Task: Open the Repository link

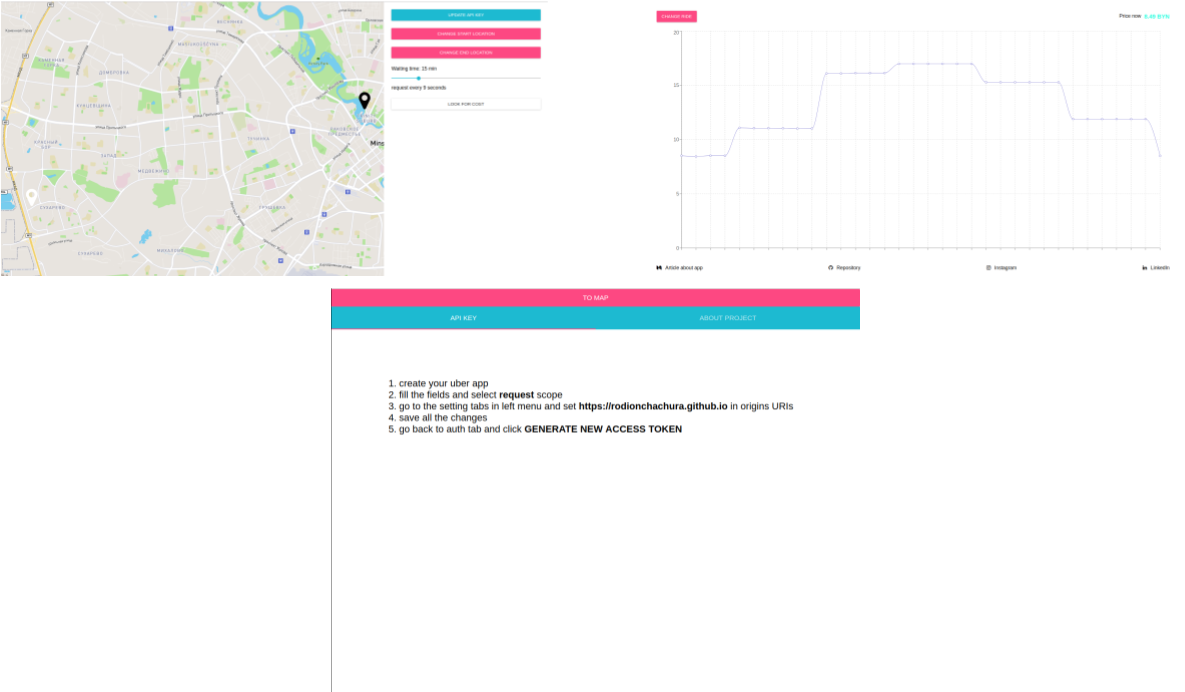Action: [849, 267]
